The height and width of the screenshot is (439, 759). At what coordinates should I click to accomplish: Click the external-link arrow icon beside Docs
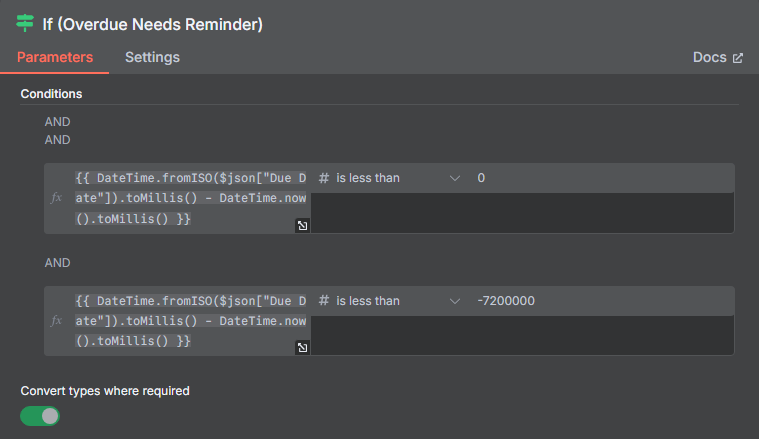pyautogui.click(x=738, y=58)
